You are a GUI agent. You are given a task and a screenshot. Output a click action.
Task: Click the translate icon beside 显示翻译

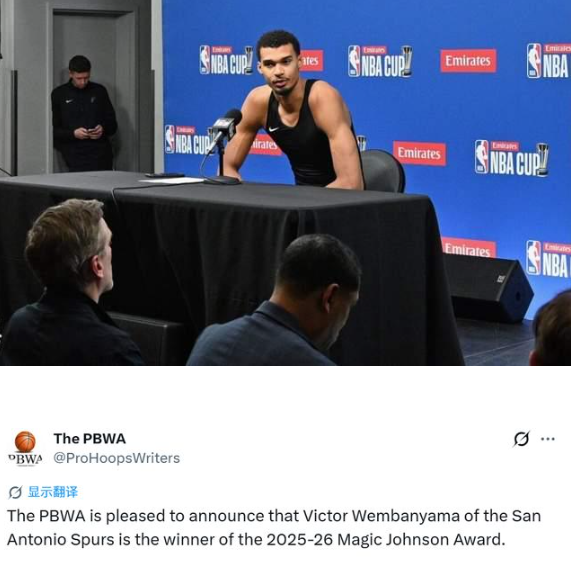15,492
